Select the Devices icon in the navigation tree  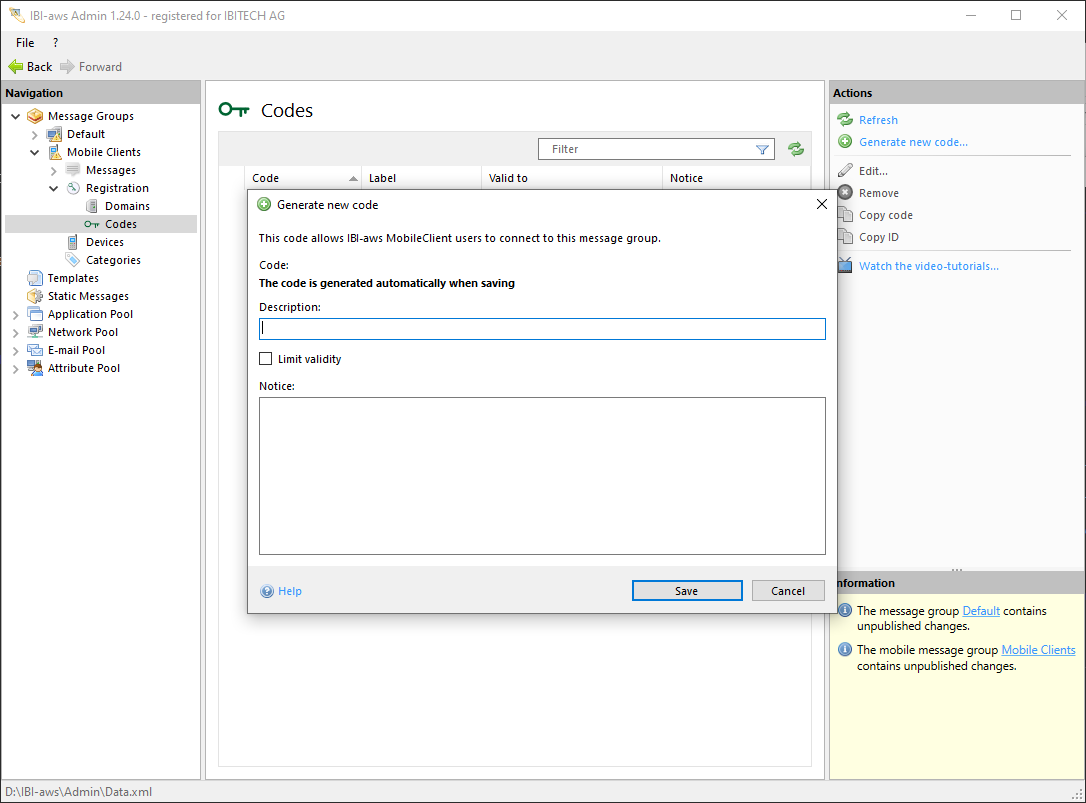pyautogui.click(x=73, y=242)
